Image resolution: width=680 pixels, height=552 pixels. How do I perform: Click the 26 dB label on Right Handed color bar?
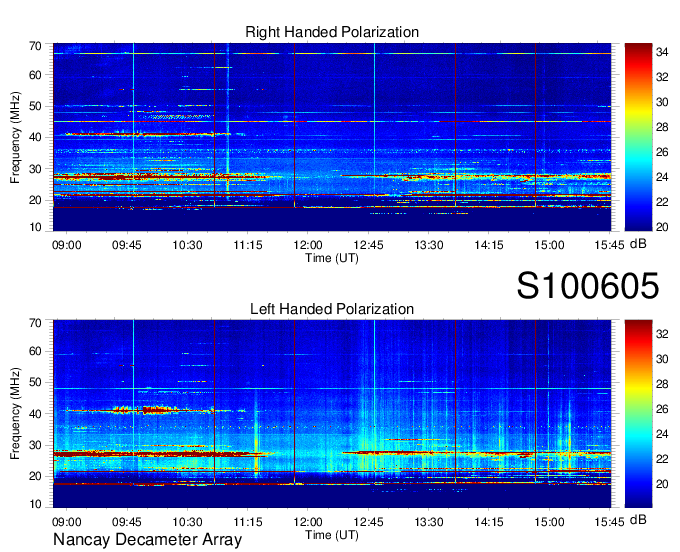click(662, 152)
